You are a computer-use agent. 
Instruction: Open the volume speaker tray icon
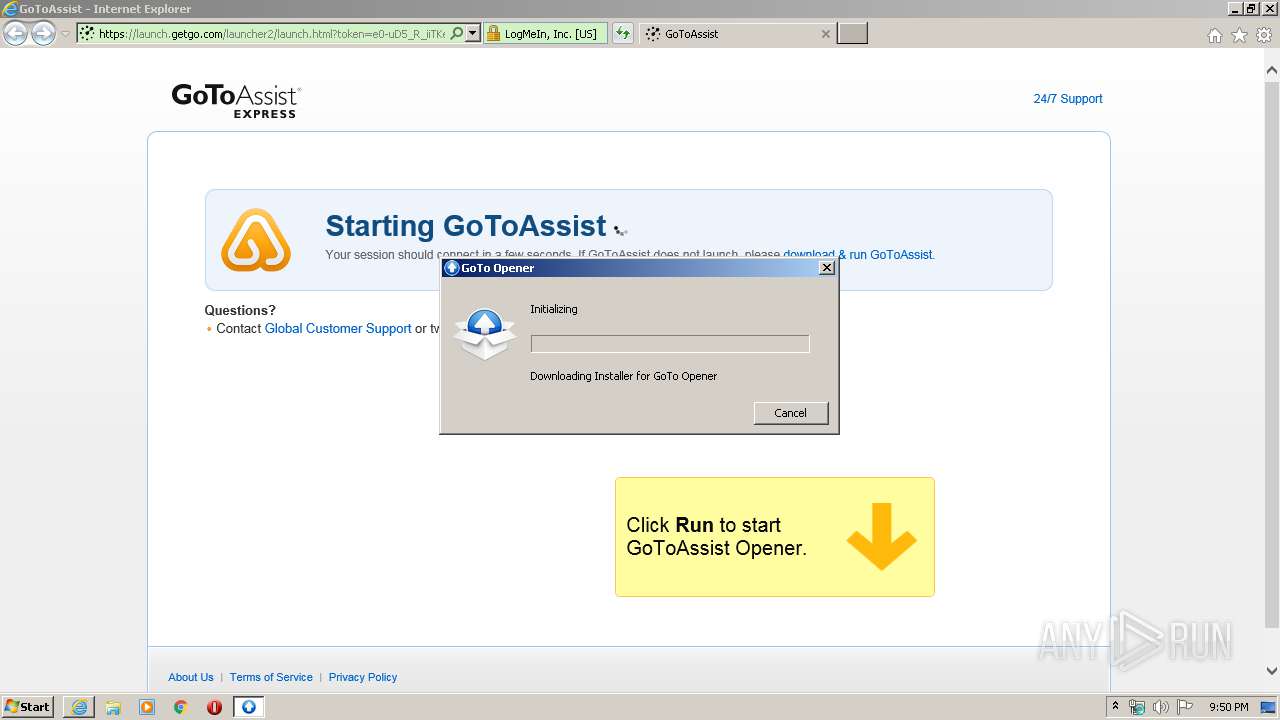point(1161,707)
